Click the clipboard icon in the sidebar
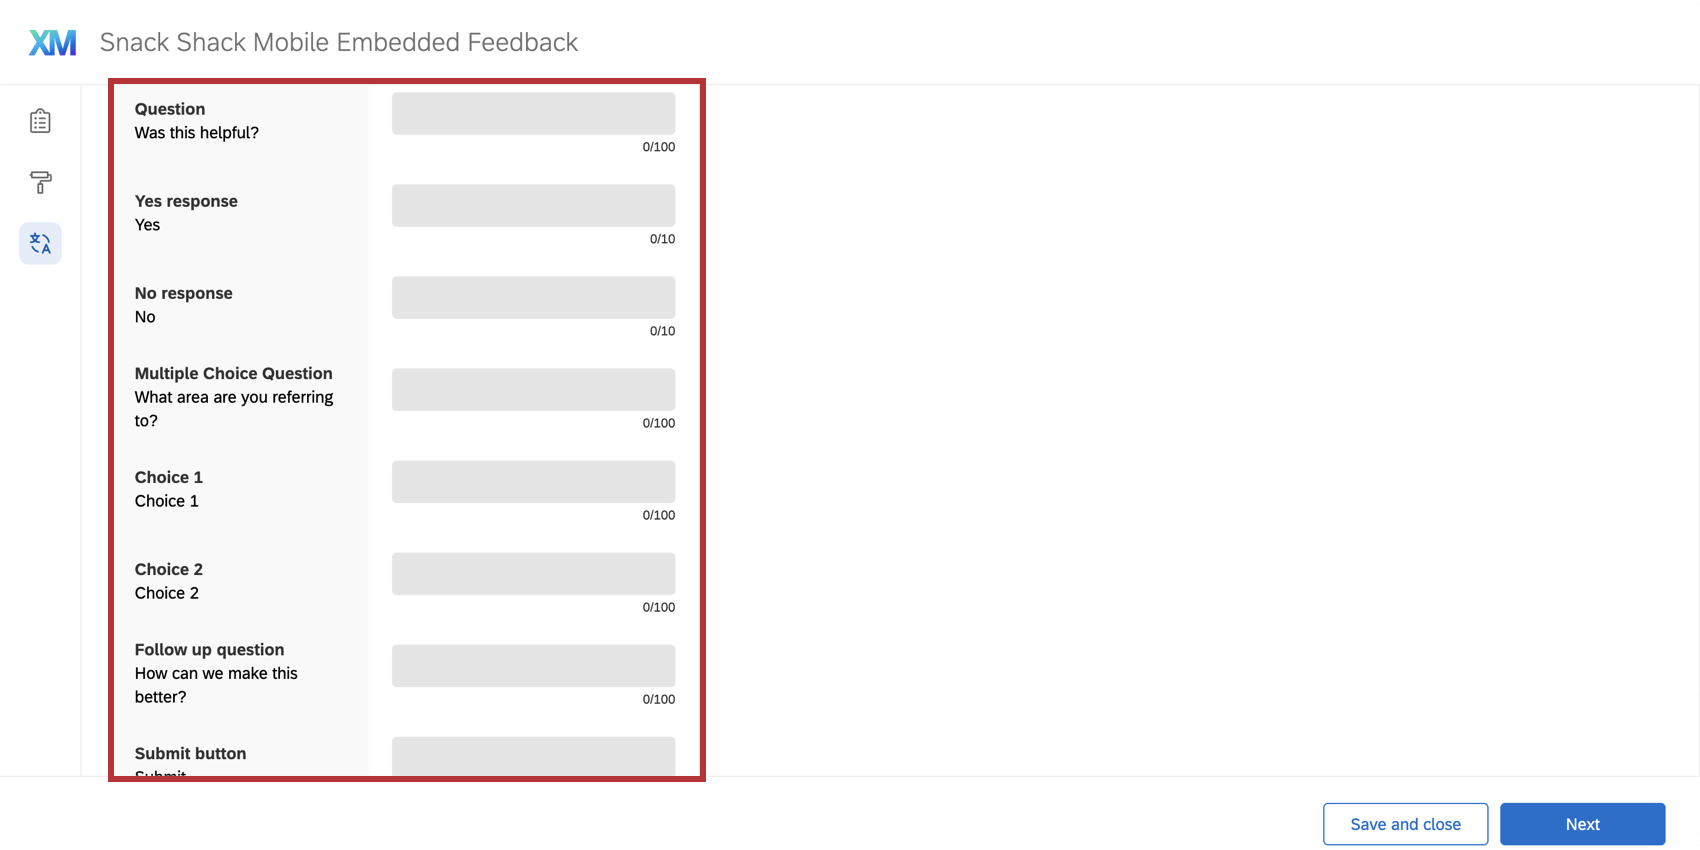Screen dimensions: 1700x850 (40, 120)
